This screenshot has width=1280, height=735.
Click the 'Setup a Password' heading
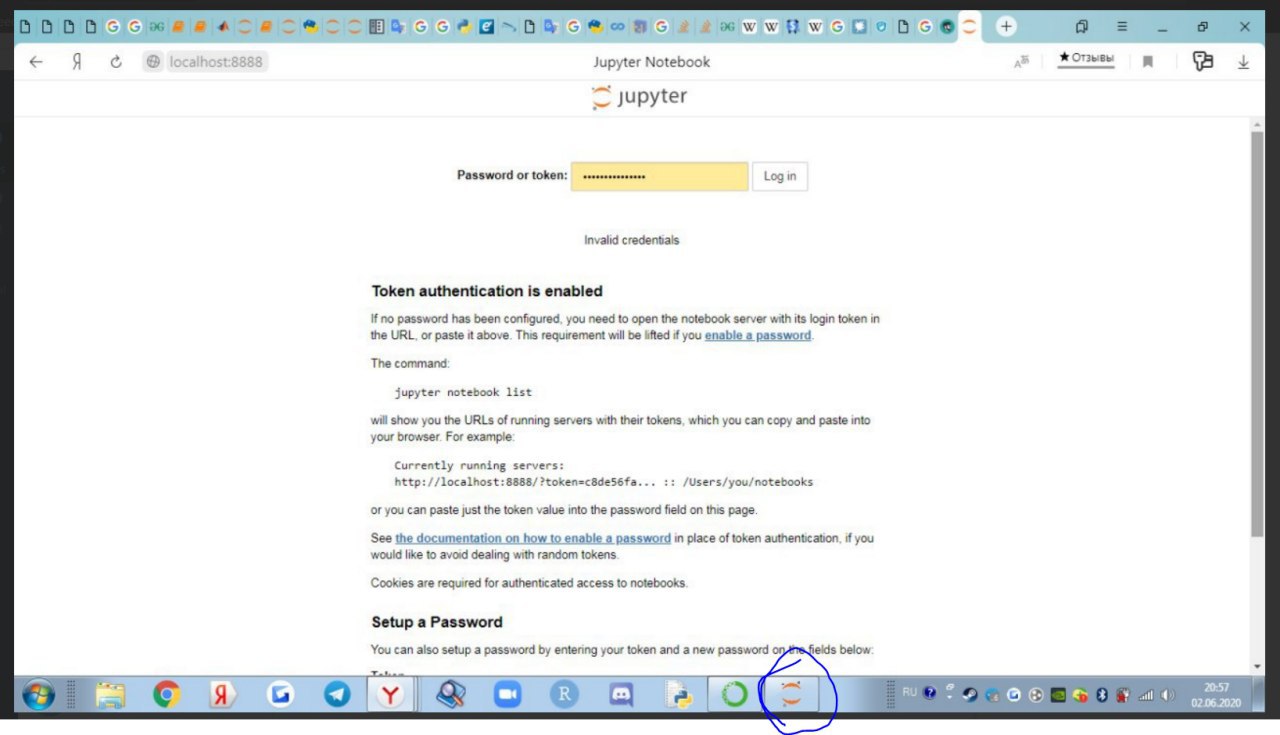[x=437, y=622]
